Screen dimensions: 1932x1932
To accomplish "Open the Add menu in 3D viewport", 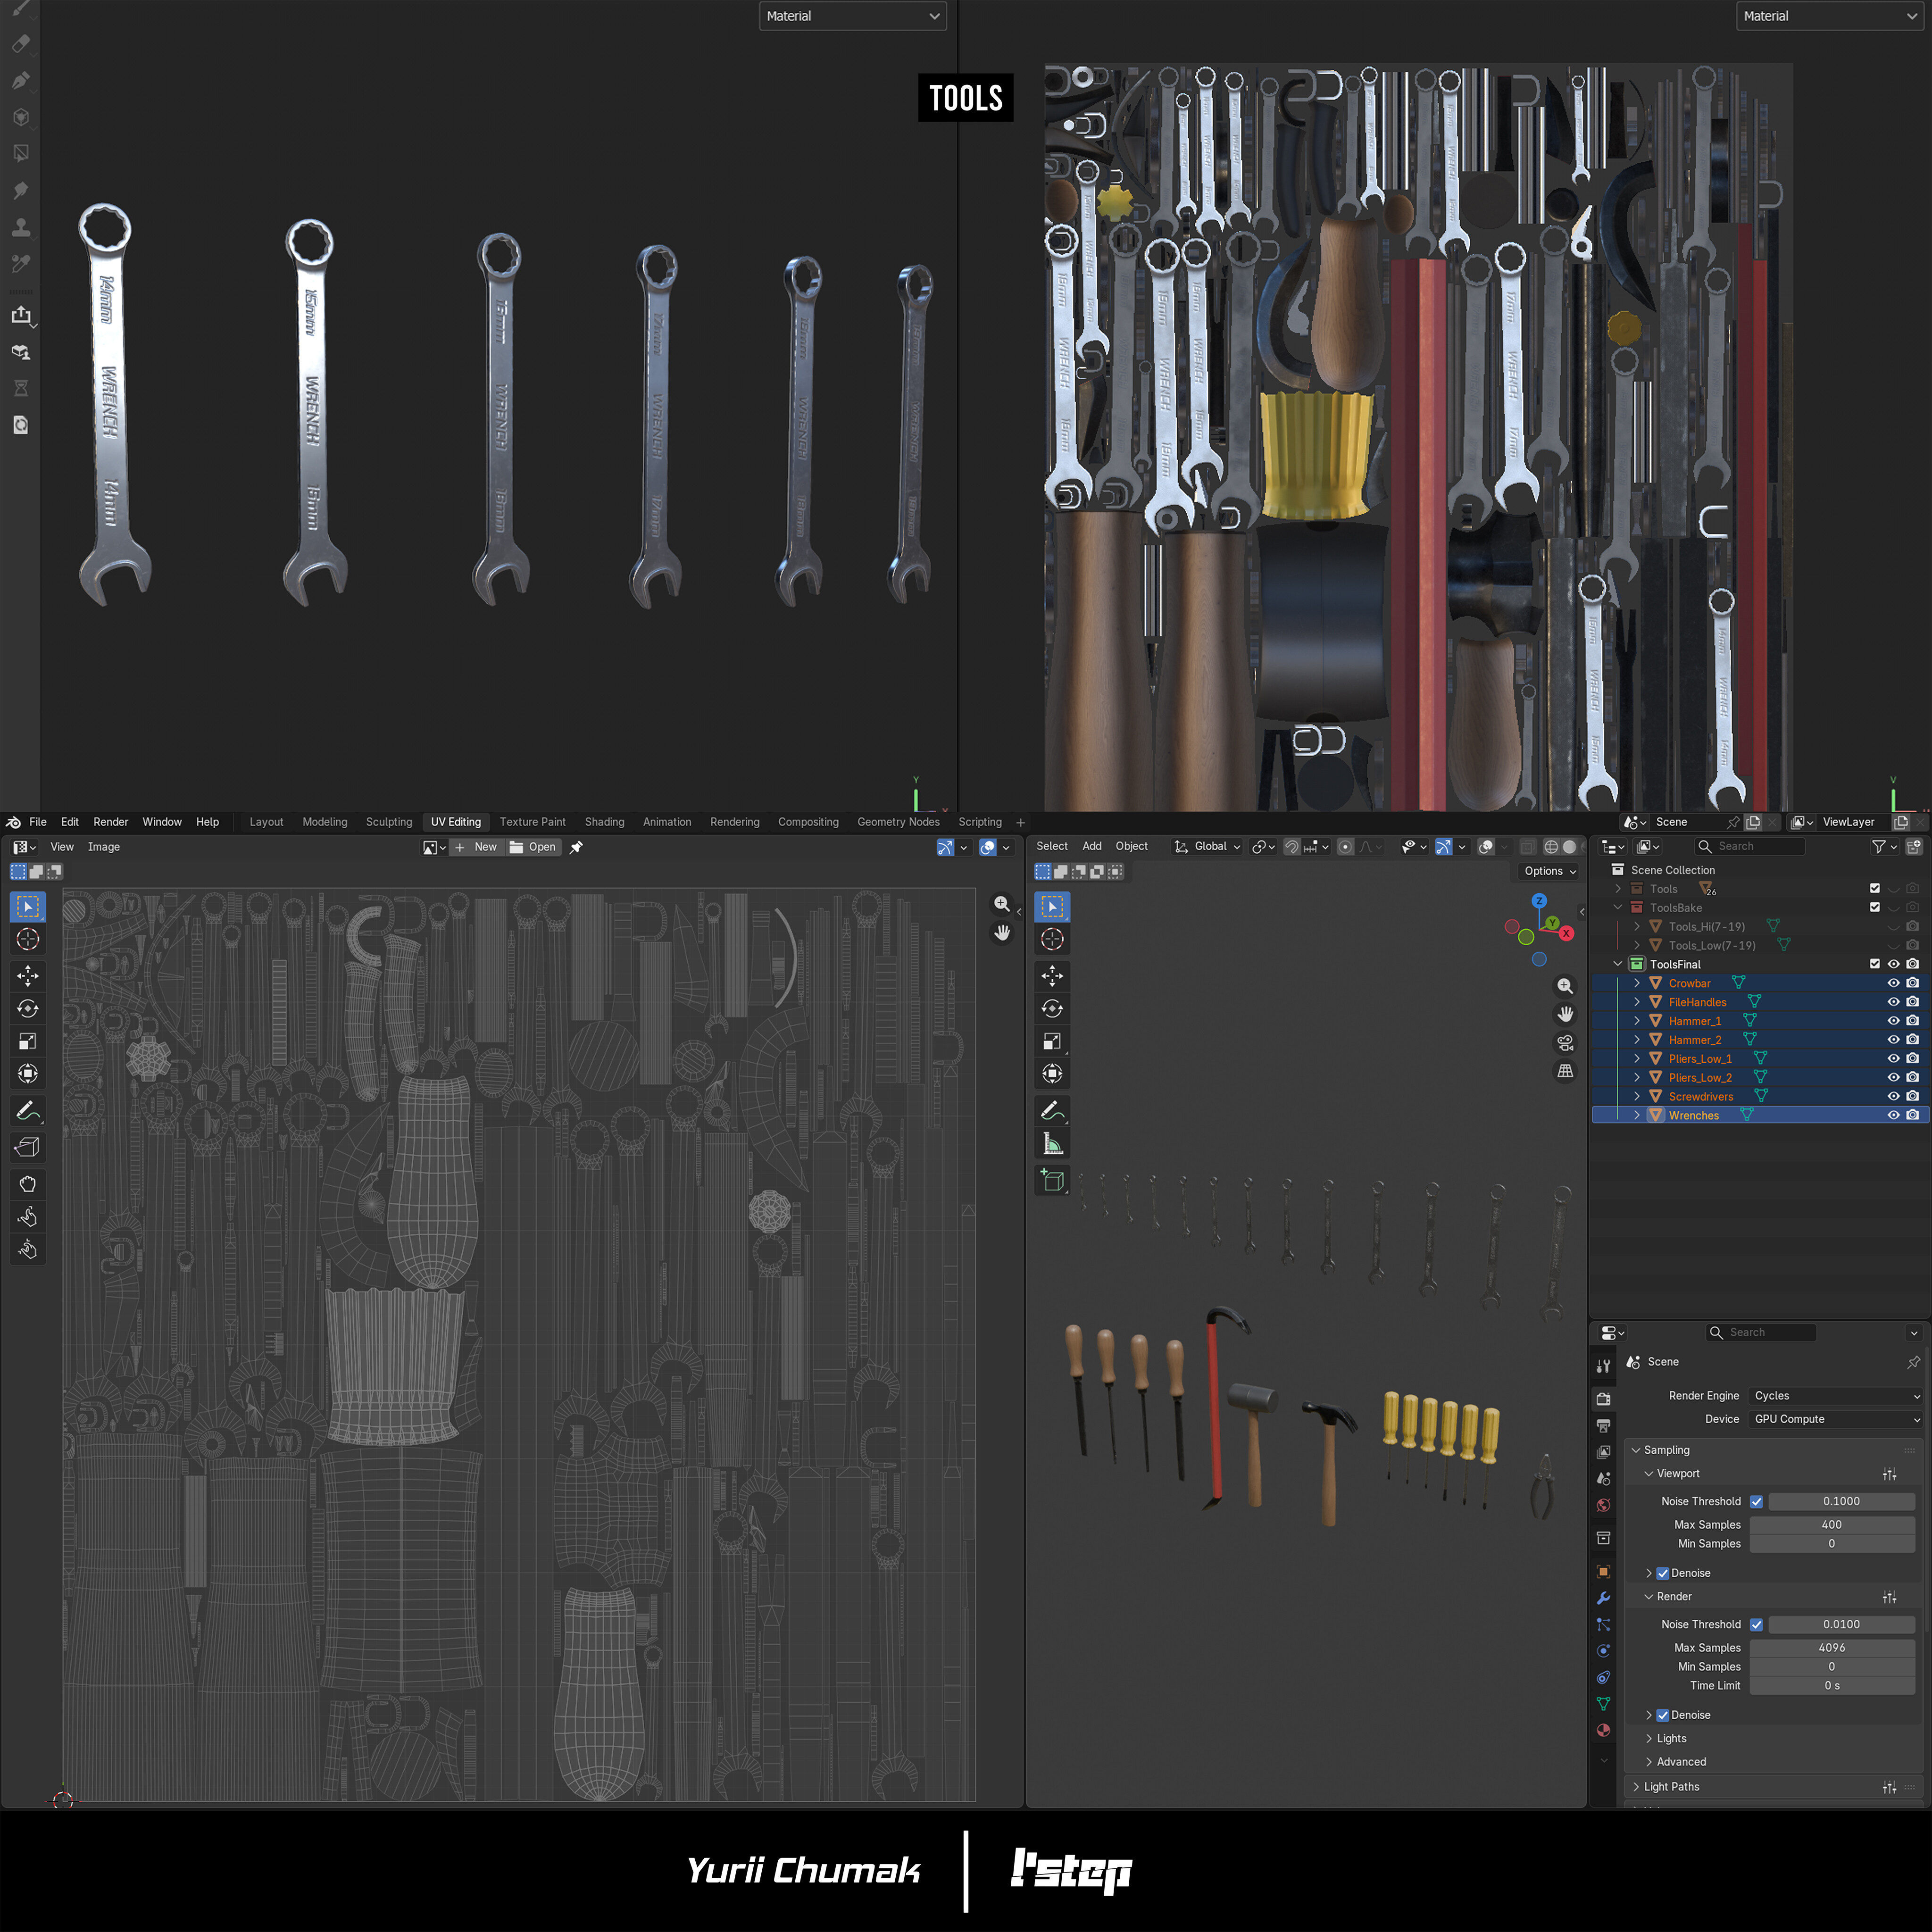I will pos(1091,846).
